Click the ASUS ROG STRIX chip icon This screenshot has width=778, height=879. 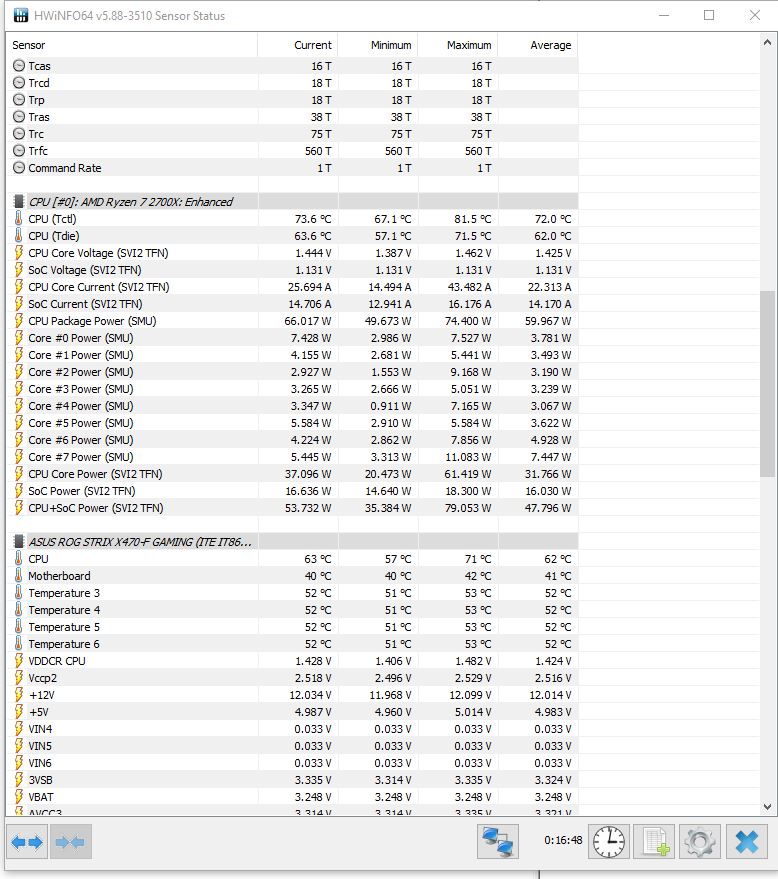tap(19, 542)
